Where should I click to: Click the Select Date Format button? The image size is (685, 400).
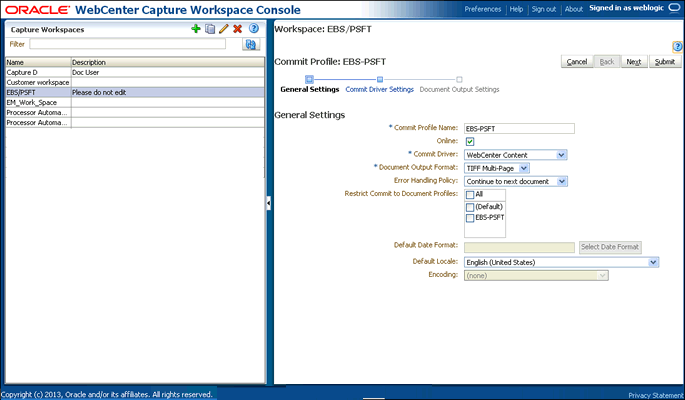[610, 247]
